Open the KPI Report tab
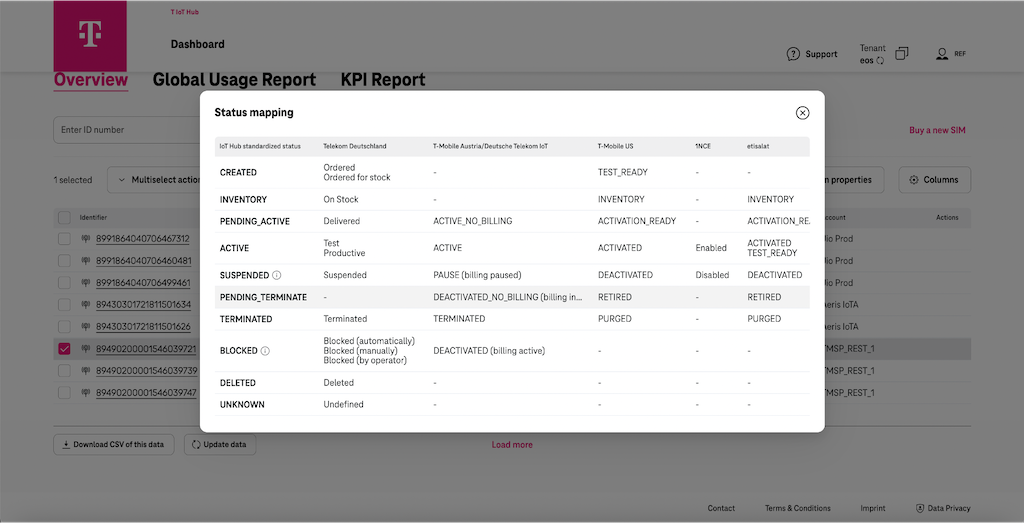The image size is (1024, 523). (383, 80)
